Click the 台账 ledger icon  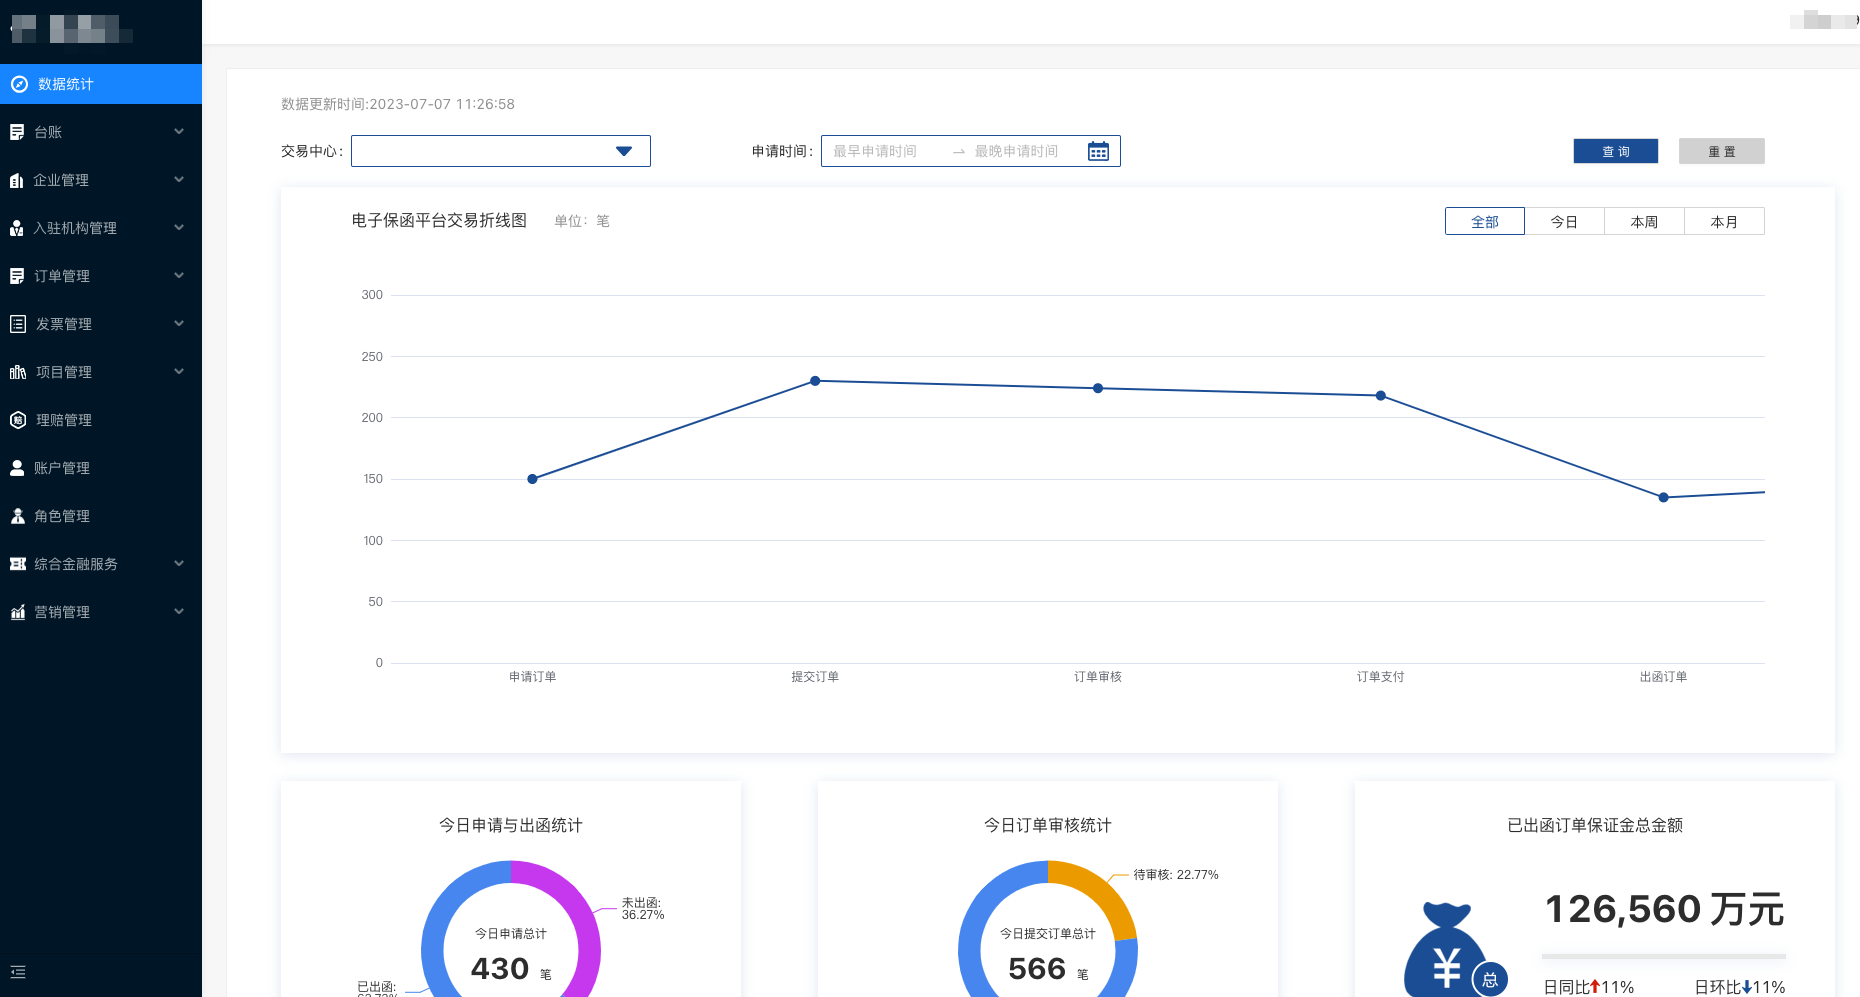(17, 132)
